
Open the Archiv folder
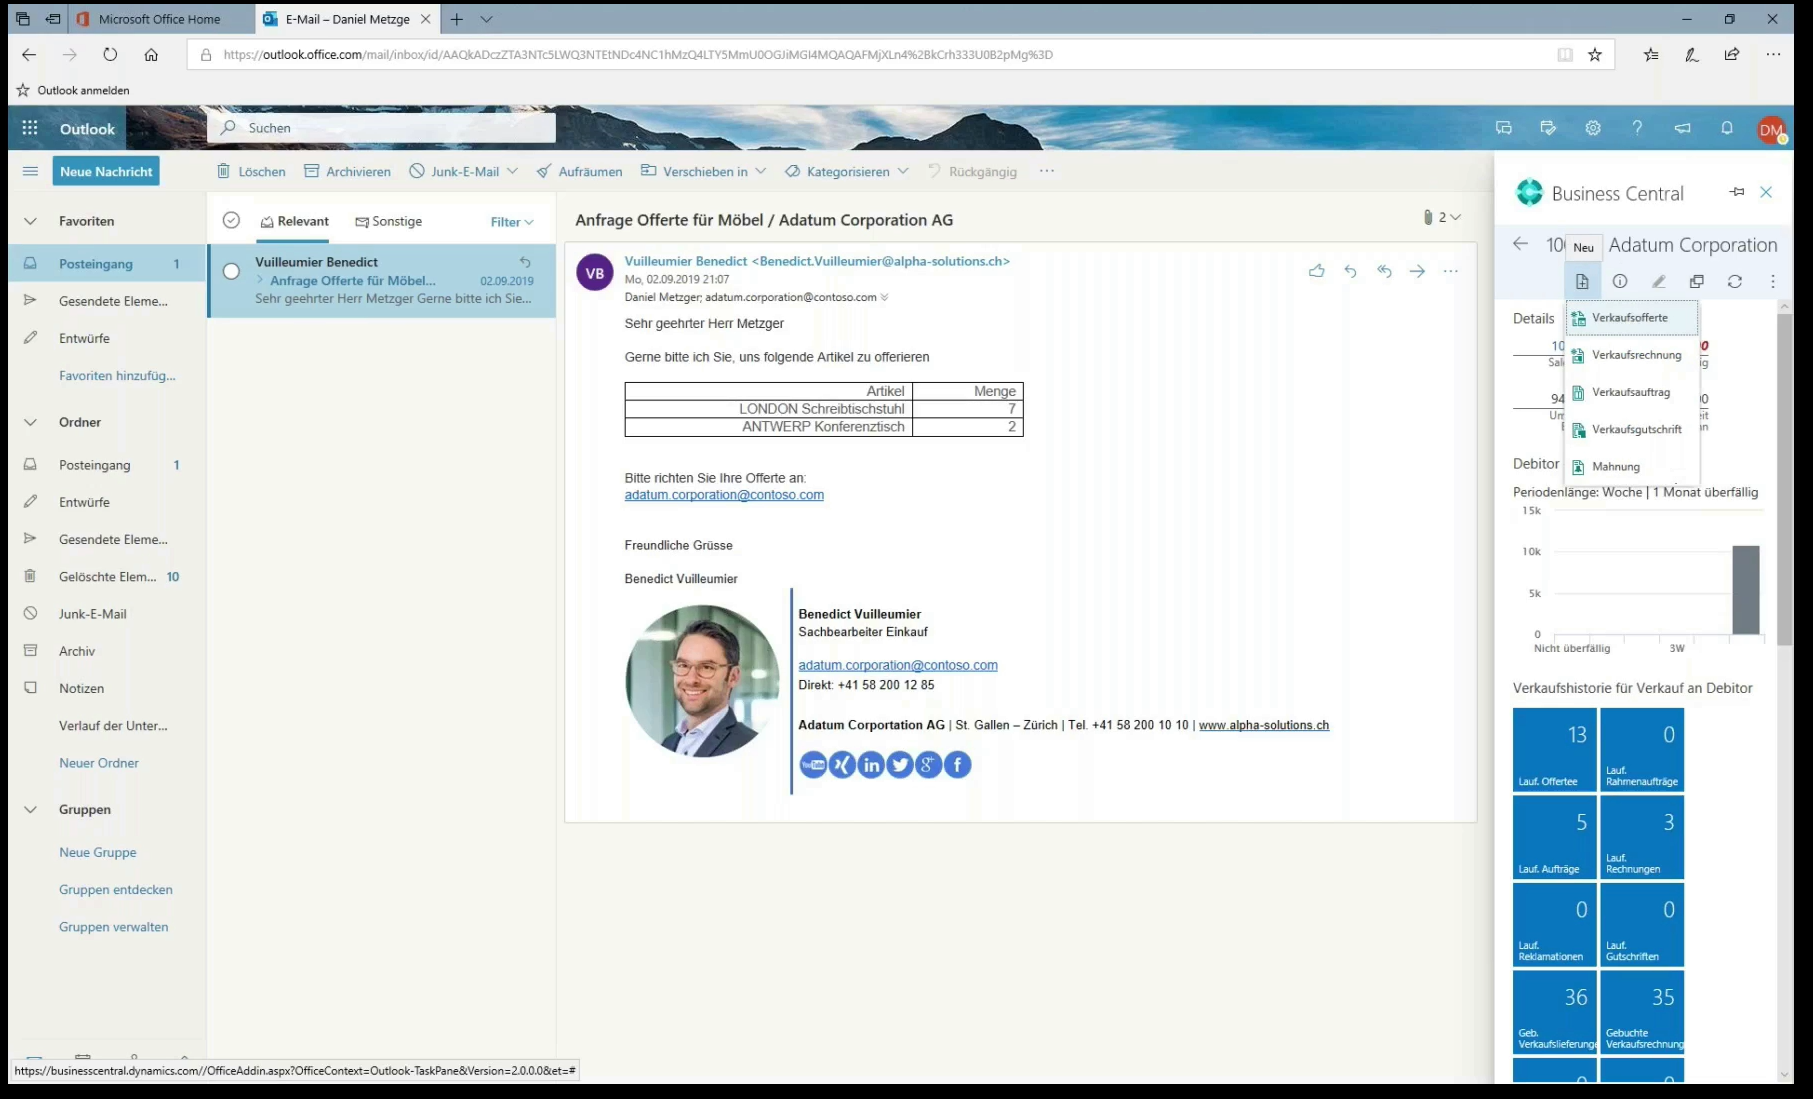[107, 651]
